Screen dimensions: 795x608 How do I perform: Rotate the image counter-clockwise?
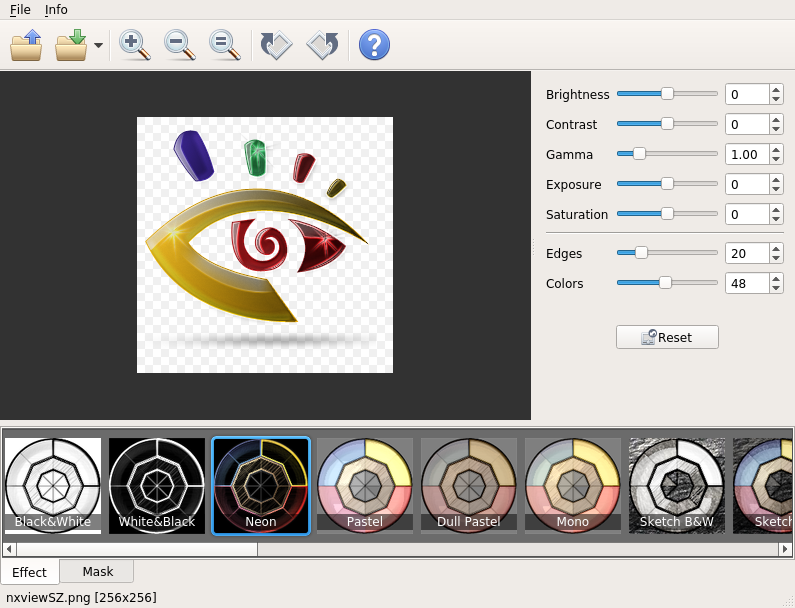(x=276, y=45)
